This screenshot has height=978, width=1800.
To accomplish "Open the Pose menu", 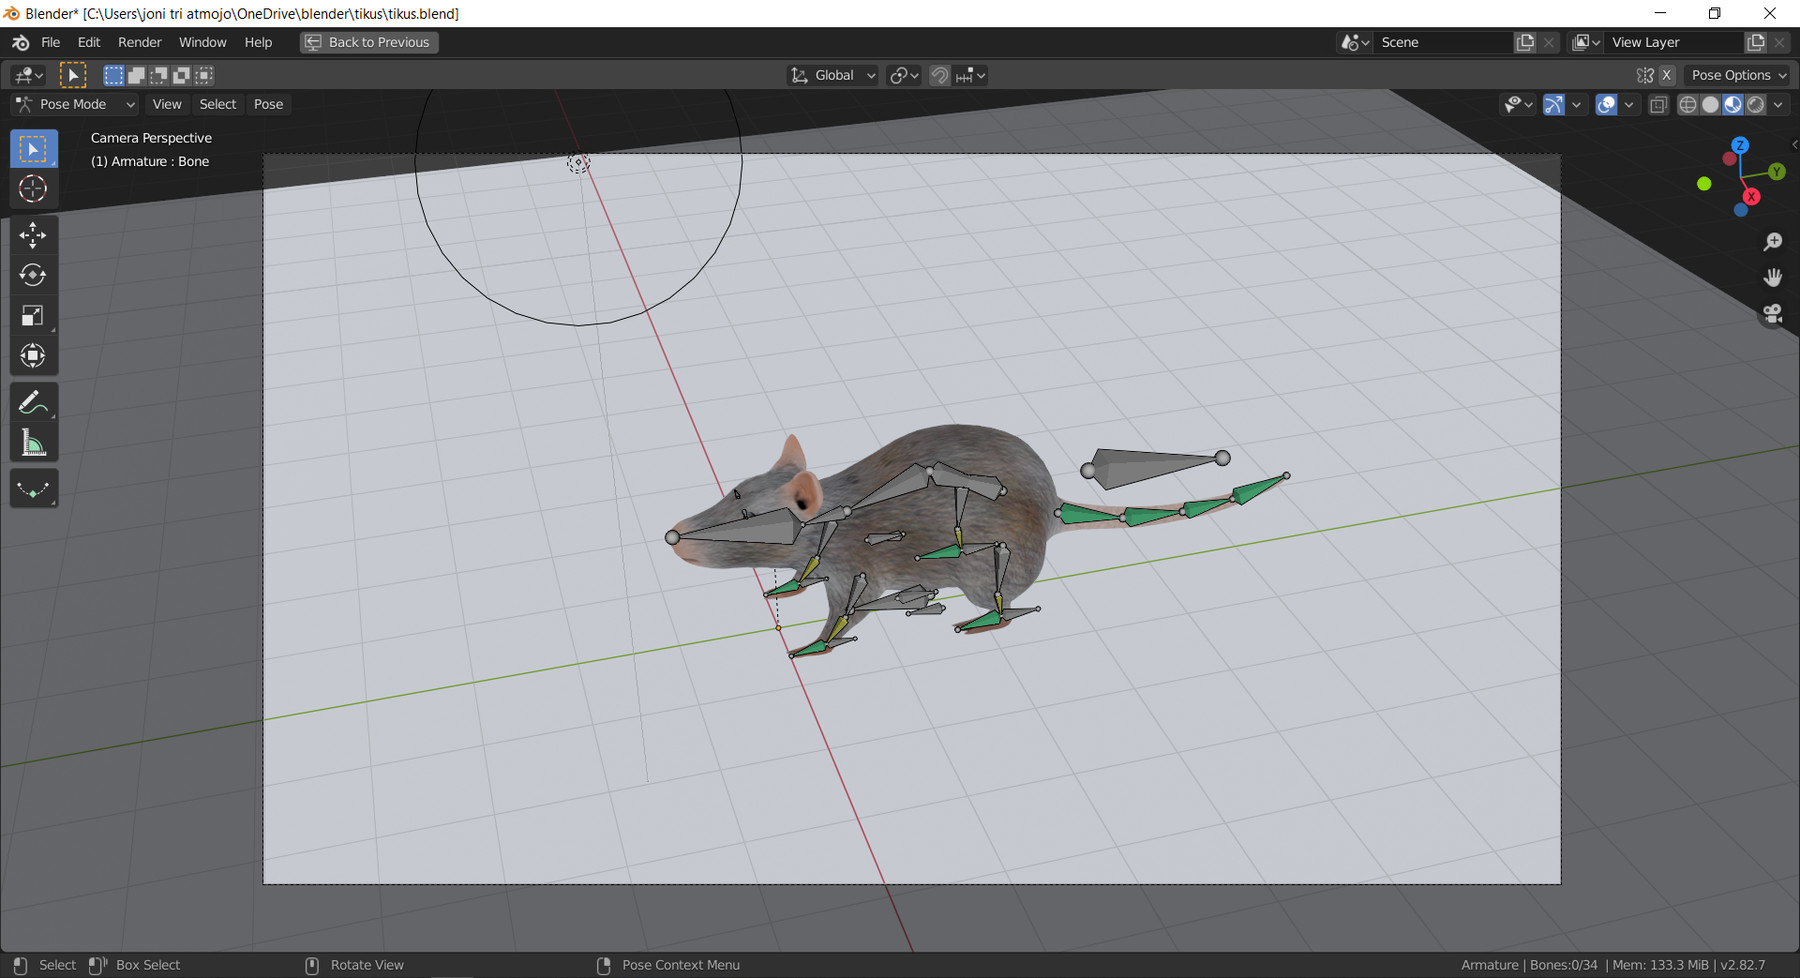I will click(x=268, y=104).
